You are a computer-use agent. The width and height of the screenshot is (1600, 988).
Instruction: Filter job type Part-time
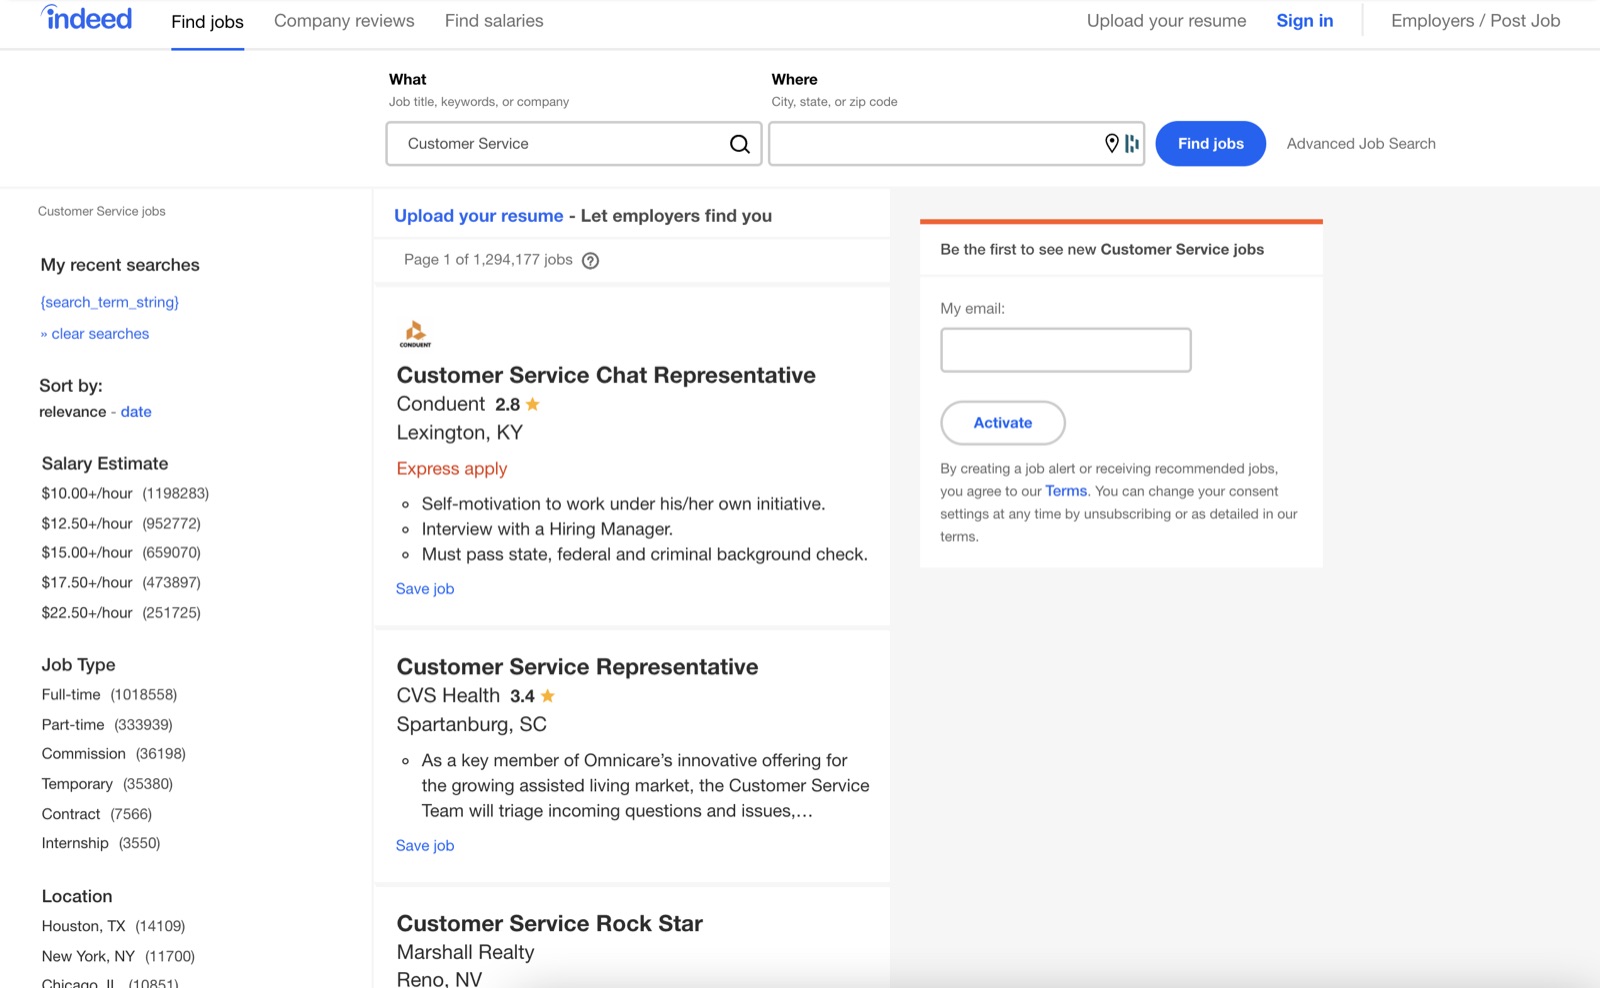click(107, 725)
